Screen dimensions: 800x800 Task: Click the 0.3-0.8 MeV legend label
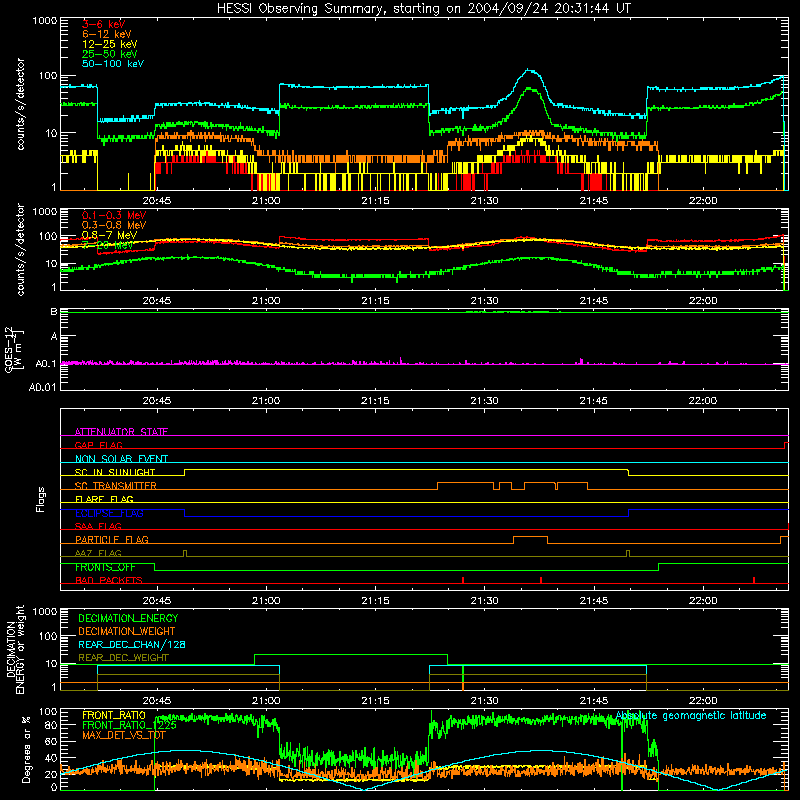[114, 225]
